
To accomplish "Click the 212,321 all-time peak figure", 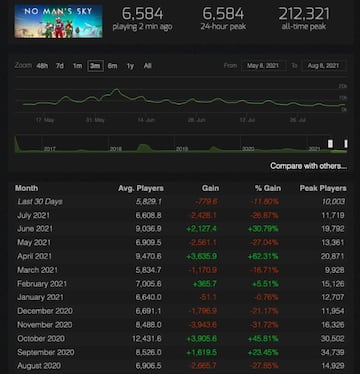I will [x=304, y=14].
